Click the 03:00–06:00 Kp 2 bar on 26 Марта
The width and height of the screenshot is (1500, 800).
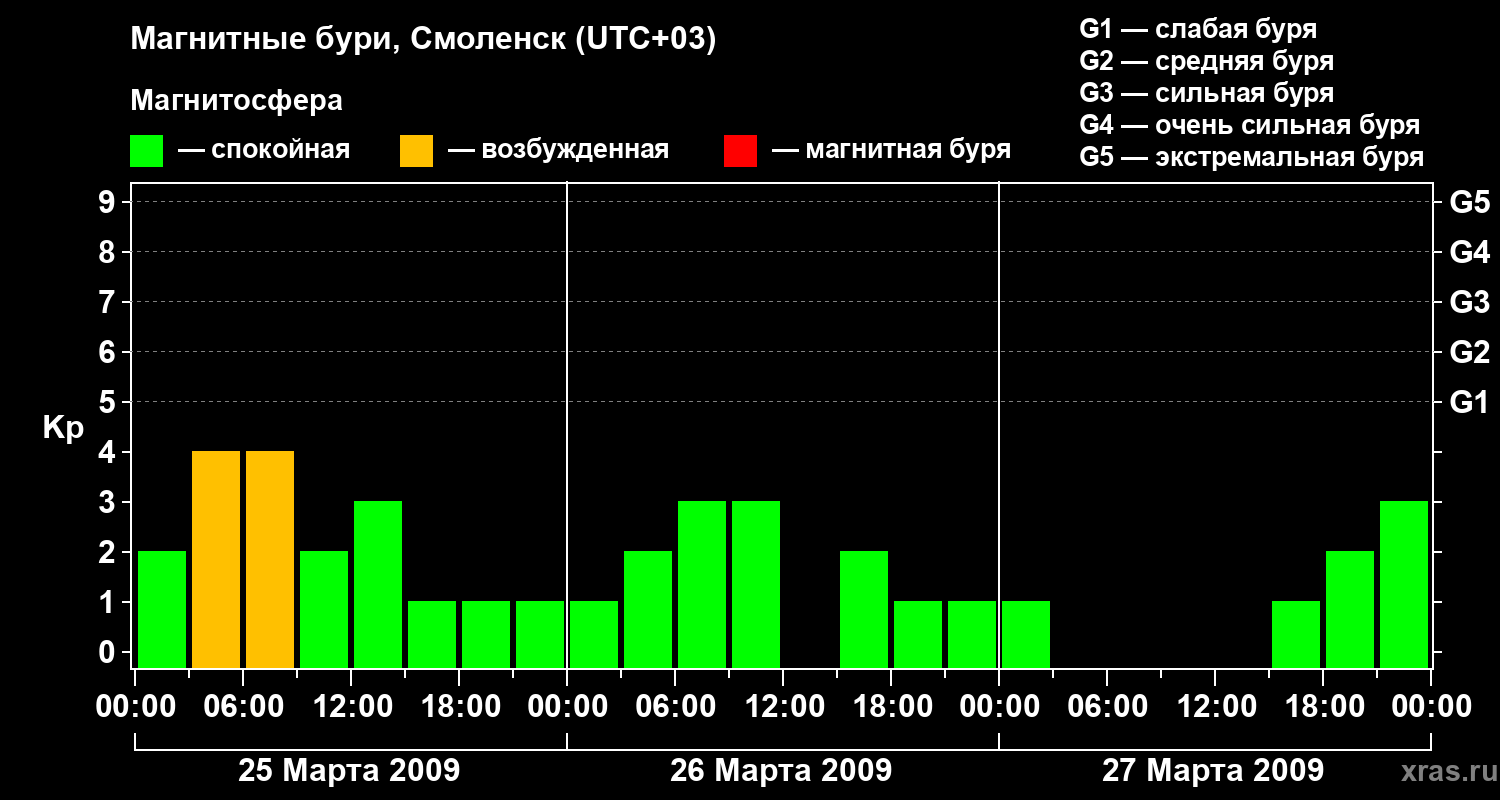coord(648,609)
